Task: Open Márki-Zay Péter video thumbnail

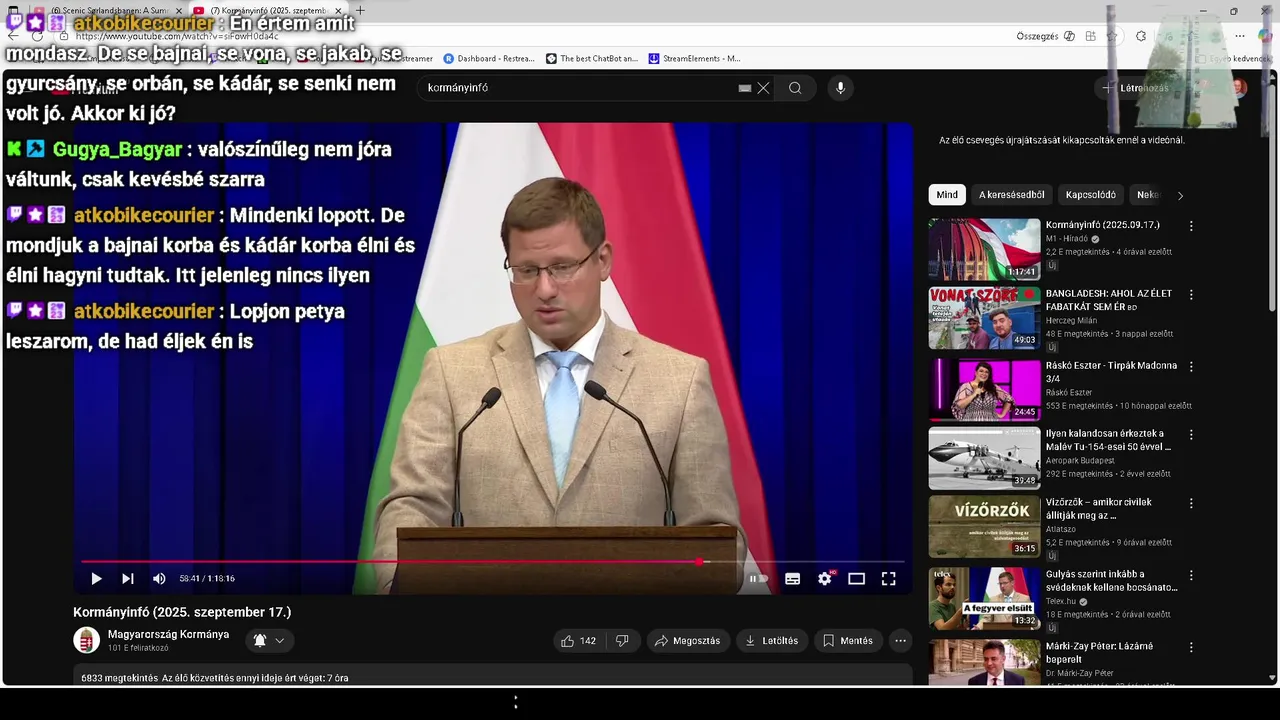Action: [x=984, y=662]
